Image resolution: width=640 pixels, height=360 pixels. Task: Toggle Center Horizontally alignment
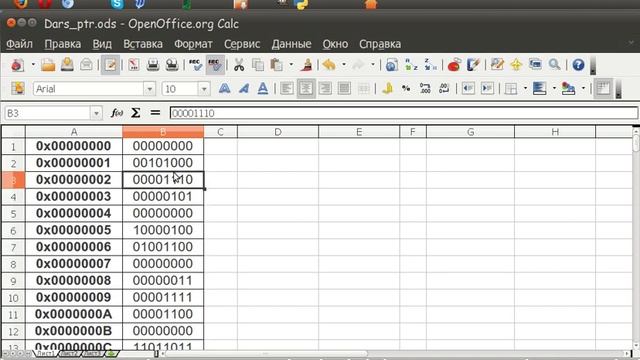click(x=306, y=89)
